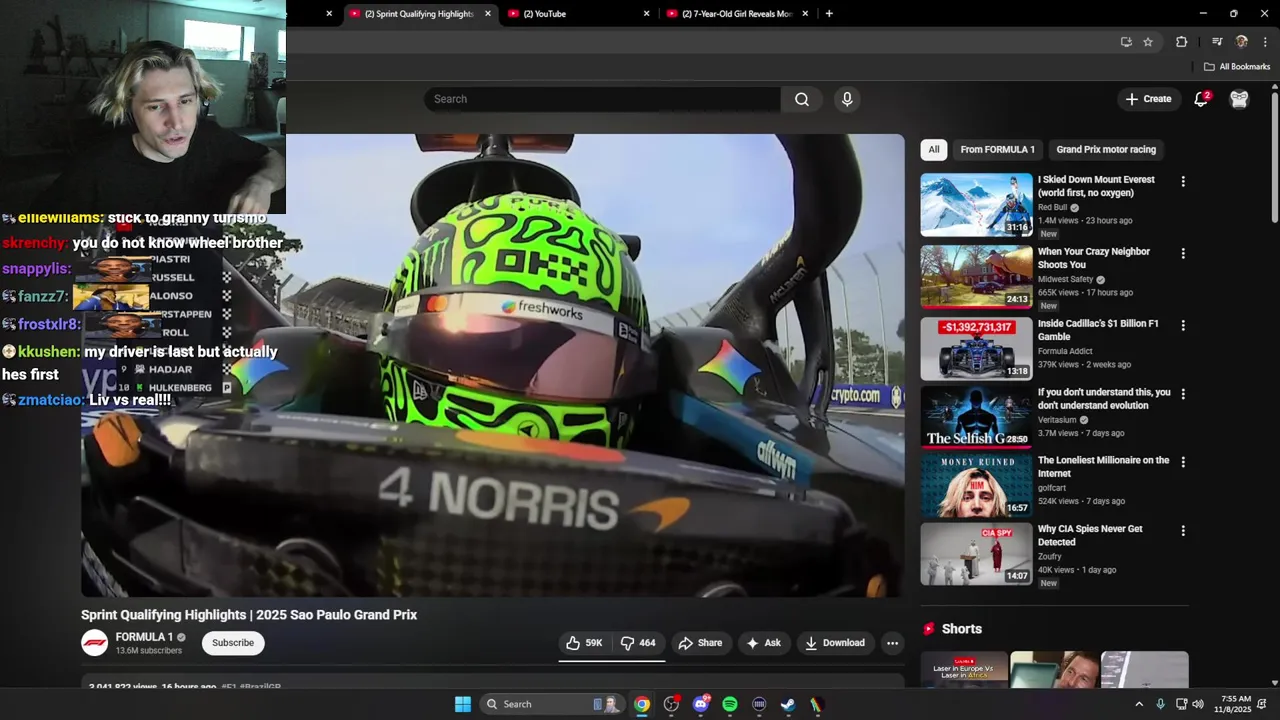This screenshot has height=720, width=1280.
Task: Open Why CIA Spies video thumbnail
Action: tap(976, 554)
